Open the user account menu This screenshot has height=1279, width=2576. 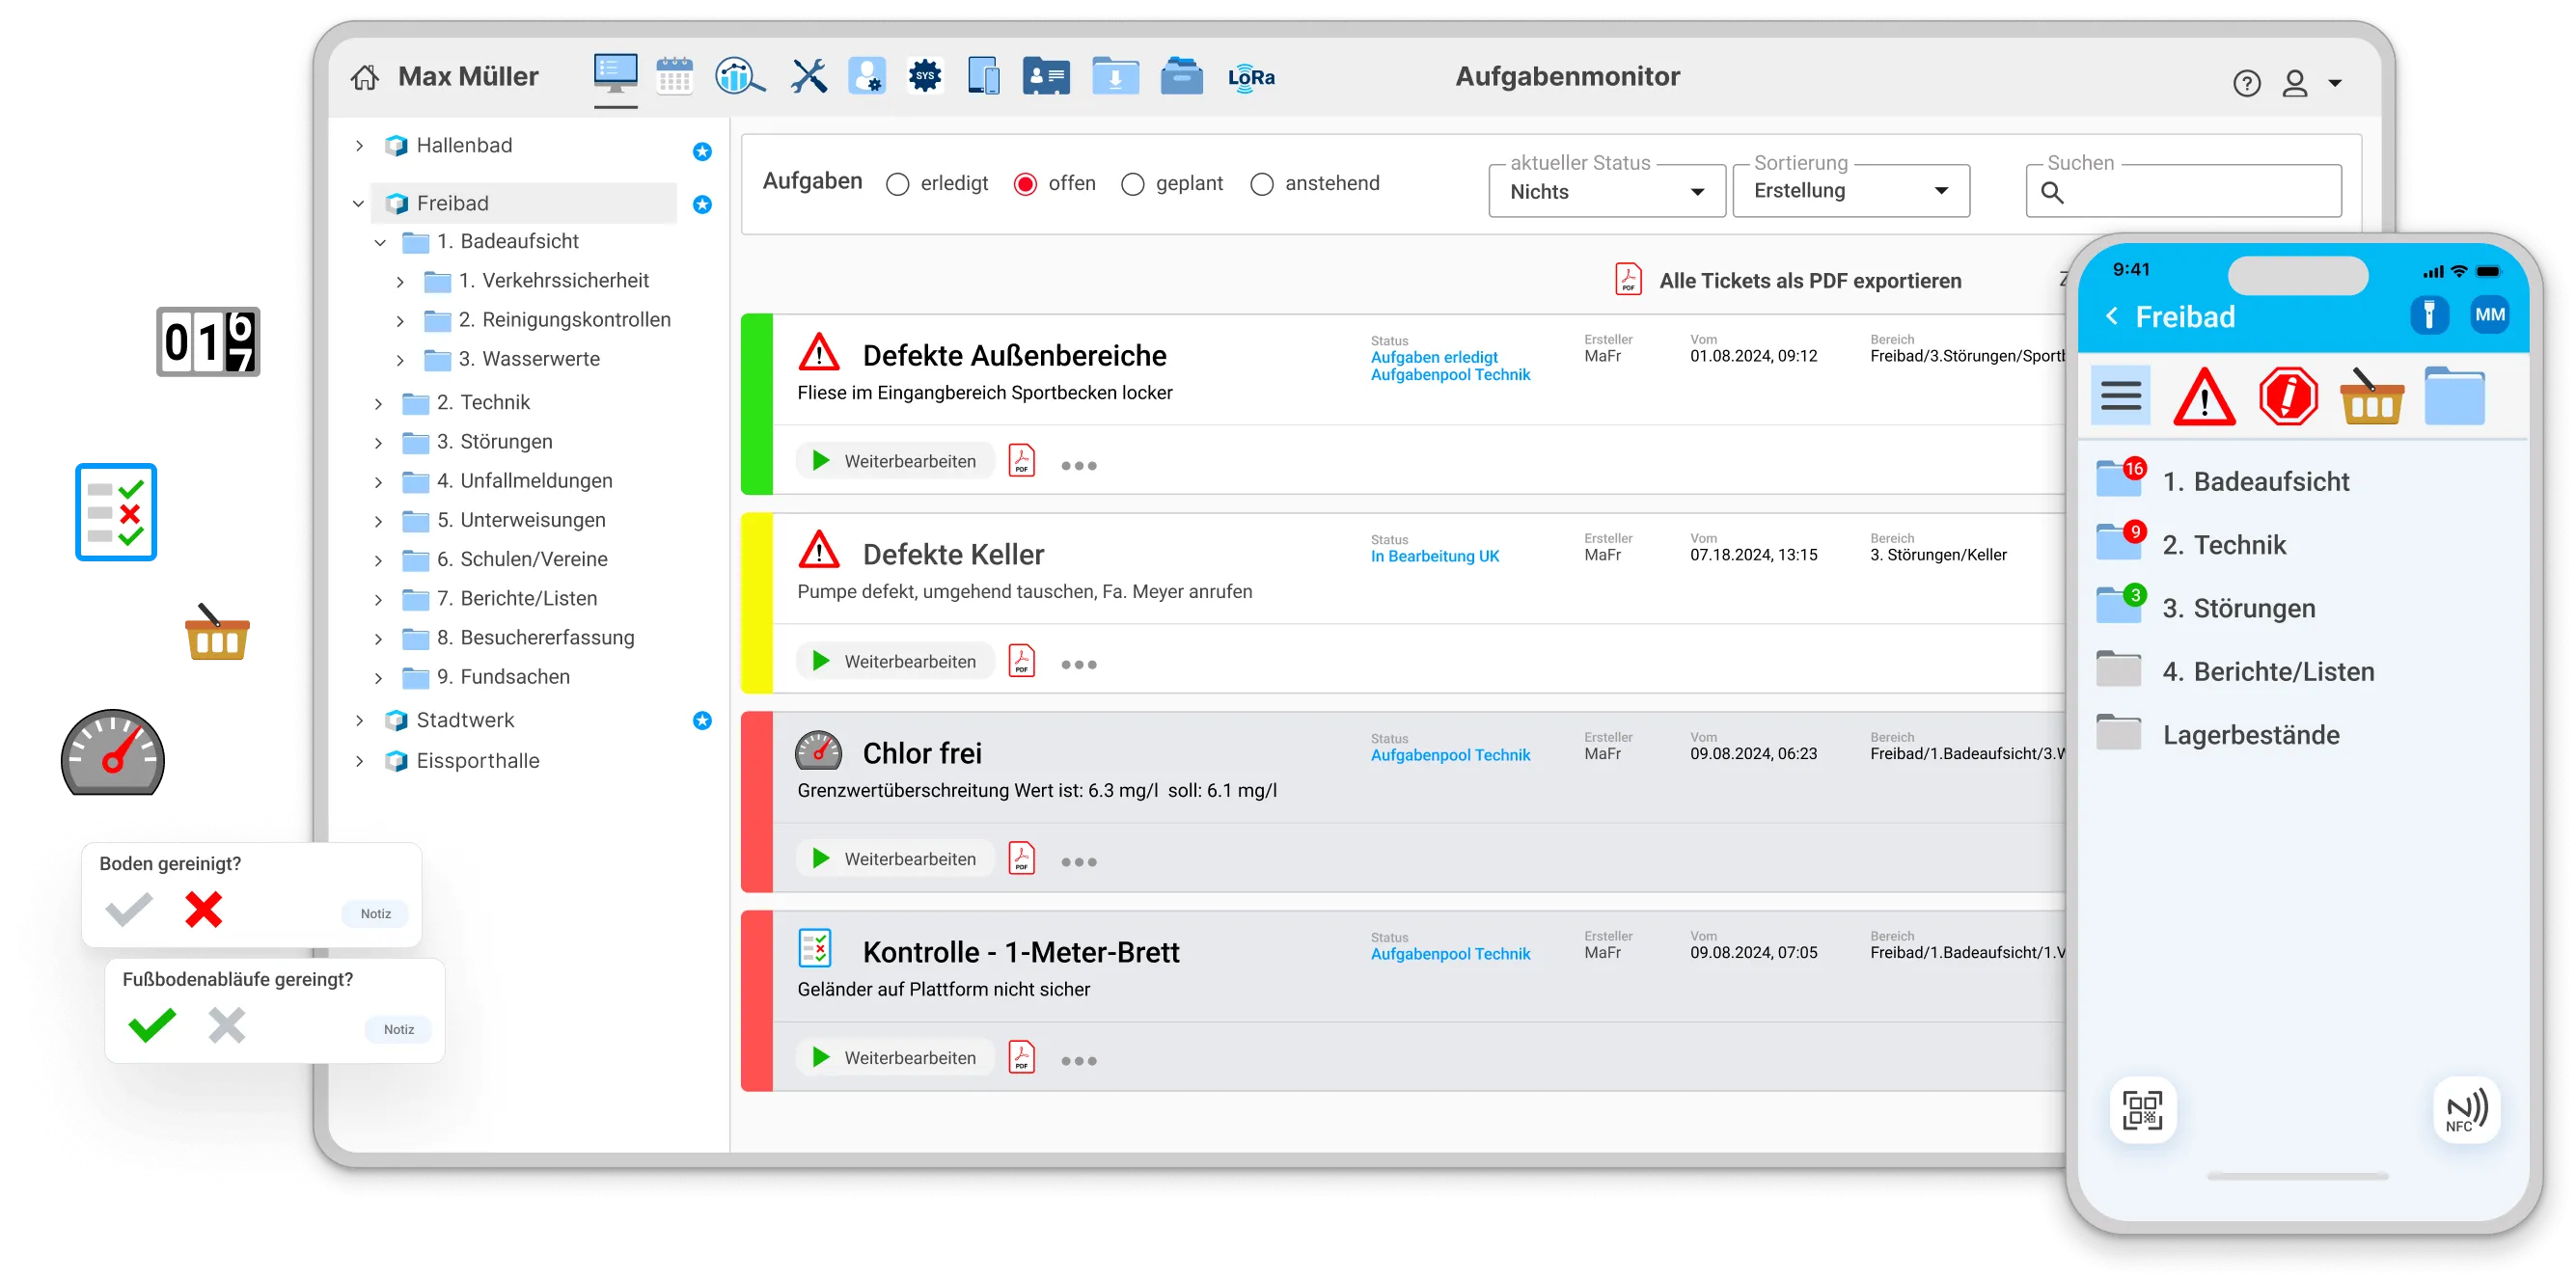[2311, 83]
